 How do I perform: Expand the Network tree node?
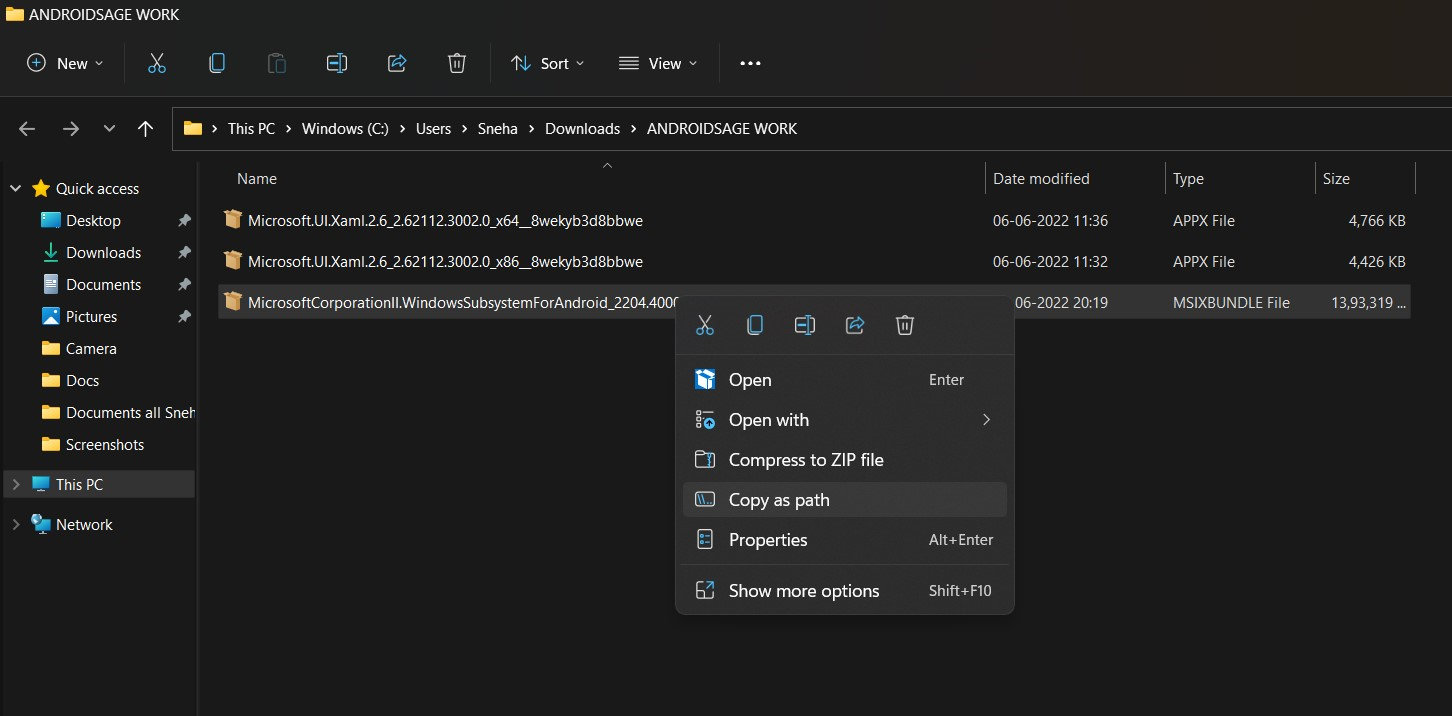15,524
